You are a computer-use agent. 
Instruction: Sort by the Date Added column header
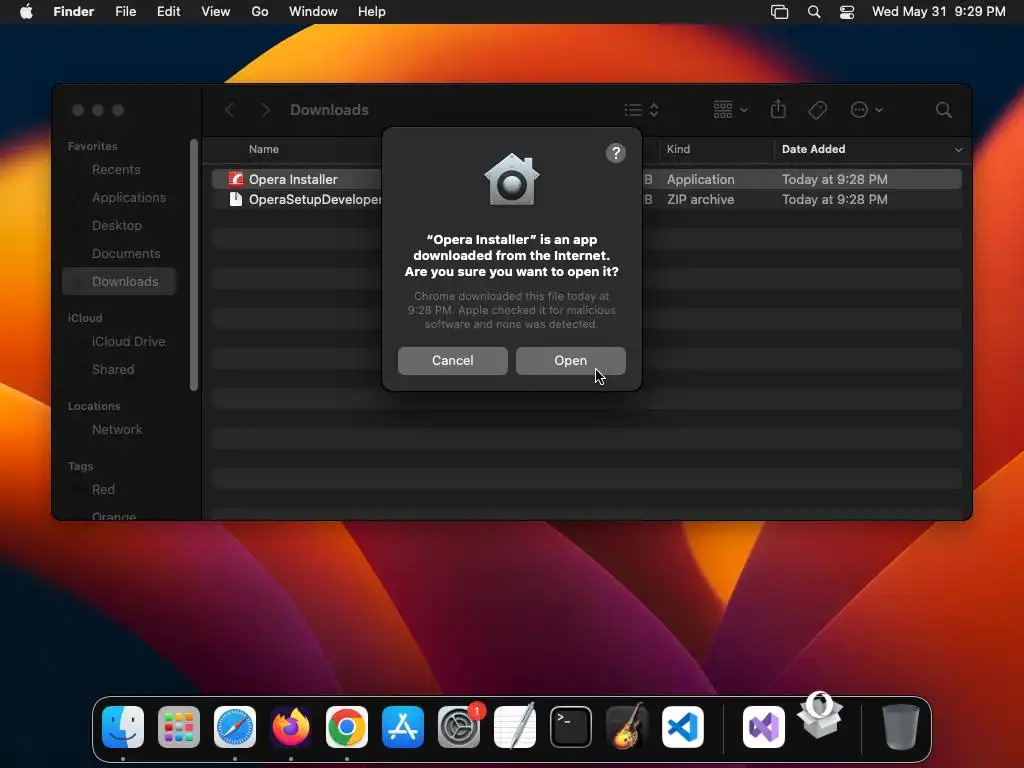point(813,149)
